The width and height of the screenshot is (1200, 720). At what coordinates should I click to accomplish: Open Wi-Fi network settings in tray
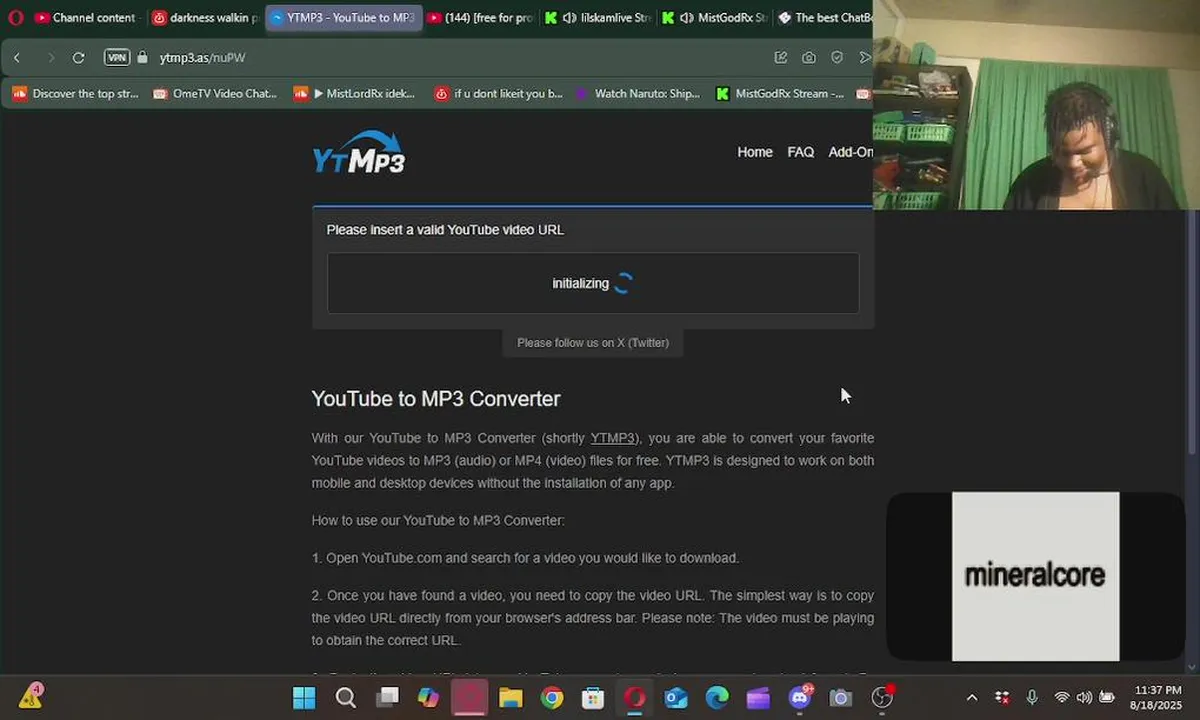click(x=1061, y=698)
